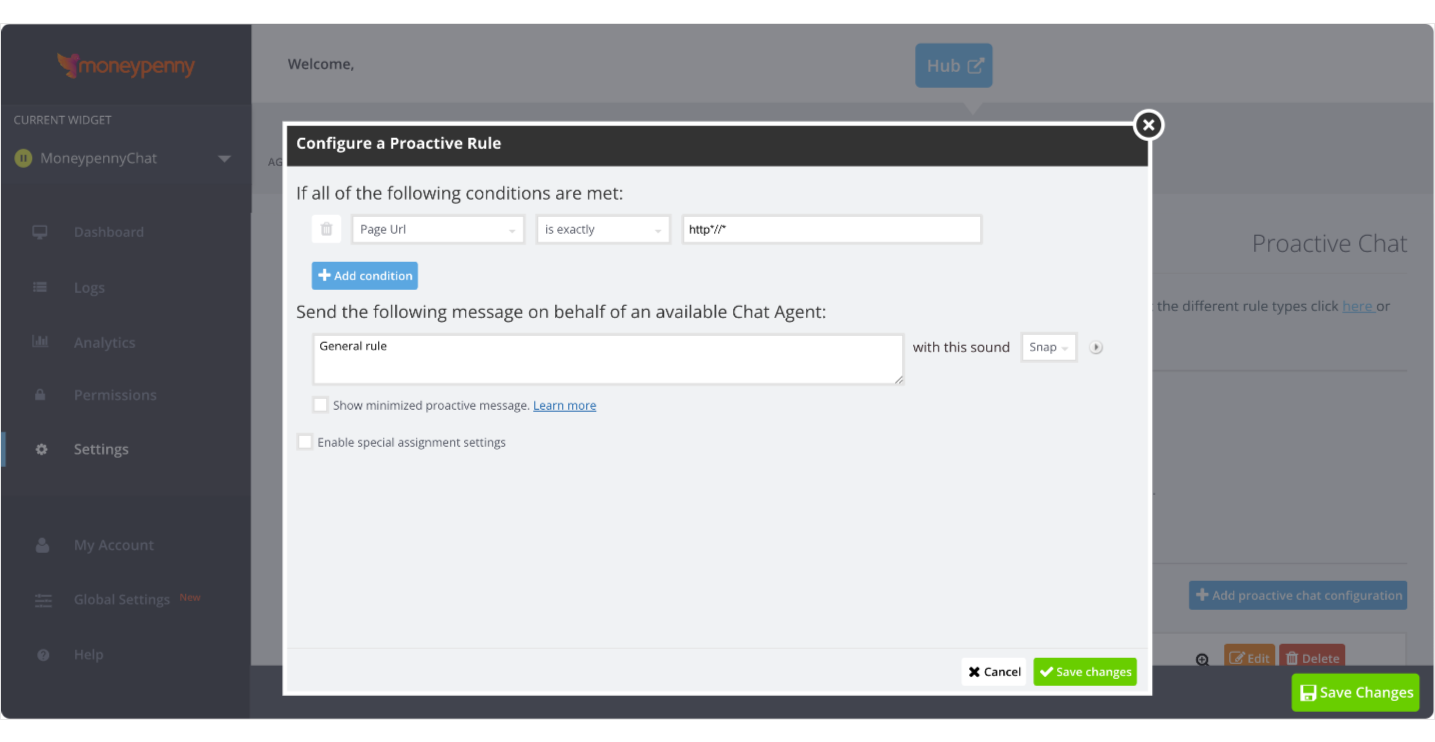Open Logs via the sidebar list icon
1435x742 pixels.
[40, 287]
